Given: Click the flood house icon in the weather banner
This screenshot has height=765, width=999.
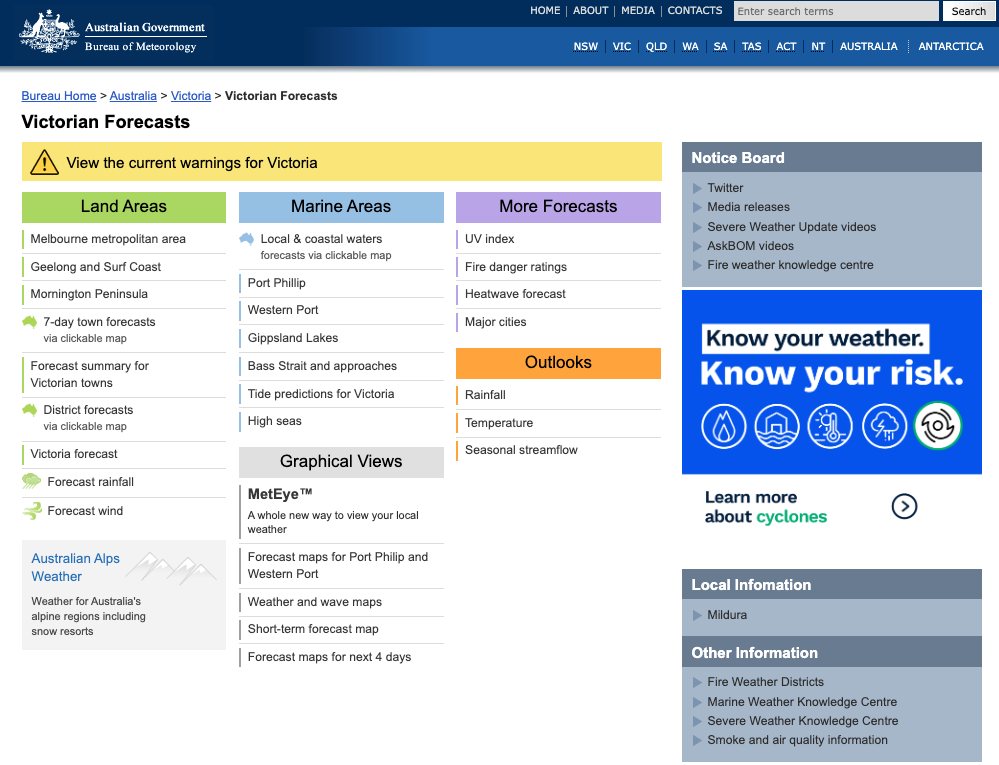Looking at the screenshot, I should click(777, 425).
